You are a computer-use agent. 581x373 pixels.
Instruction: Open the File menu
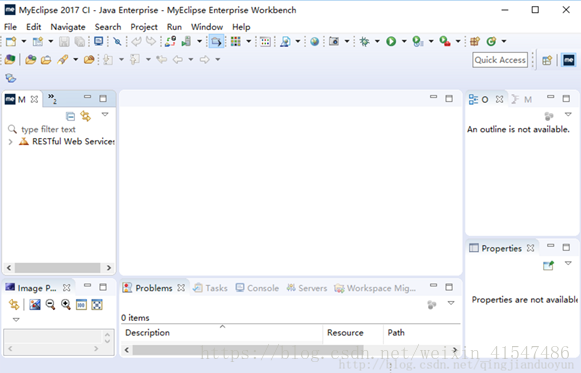pyautogui.click(x=10, y=27)
